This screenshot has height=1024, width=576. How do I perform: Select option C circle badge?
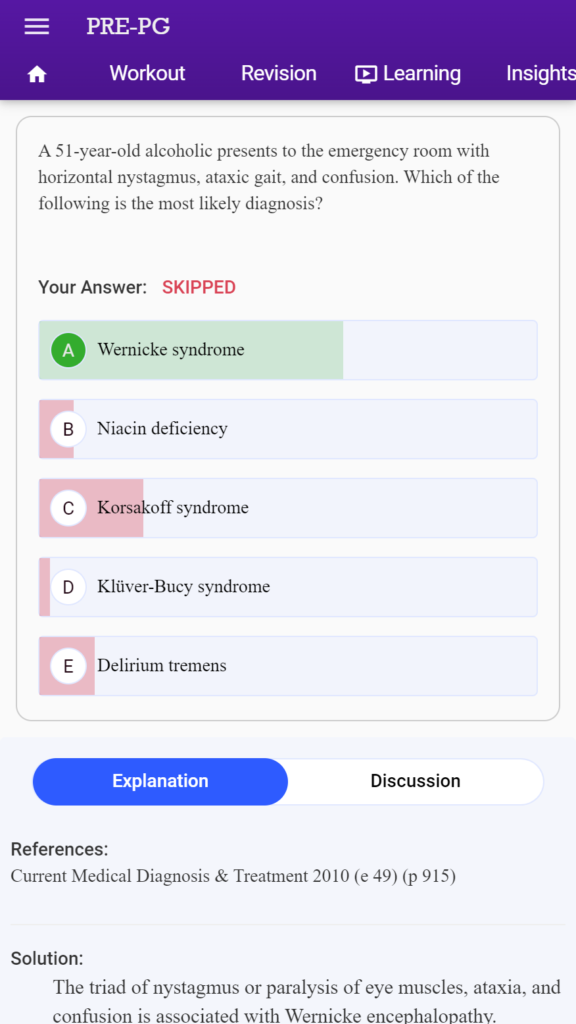69,508
